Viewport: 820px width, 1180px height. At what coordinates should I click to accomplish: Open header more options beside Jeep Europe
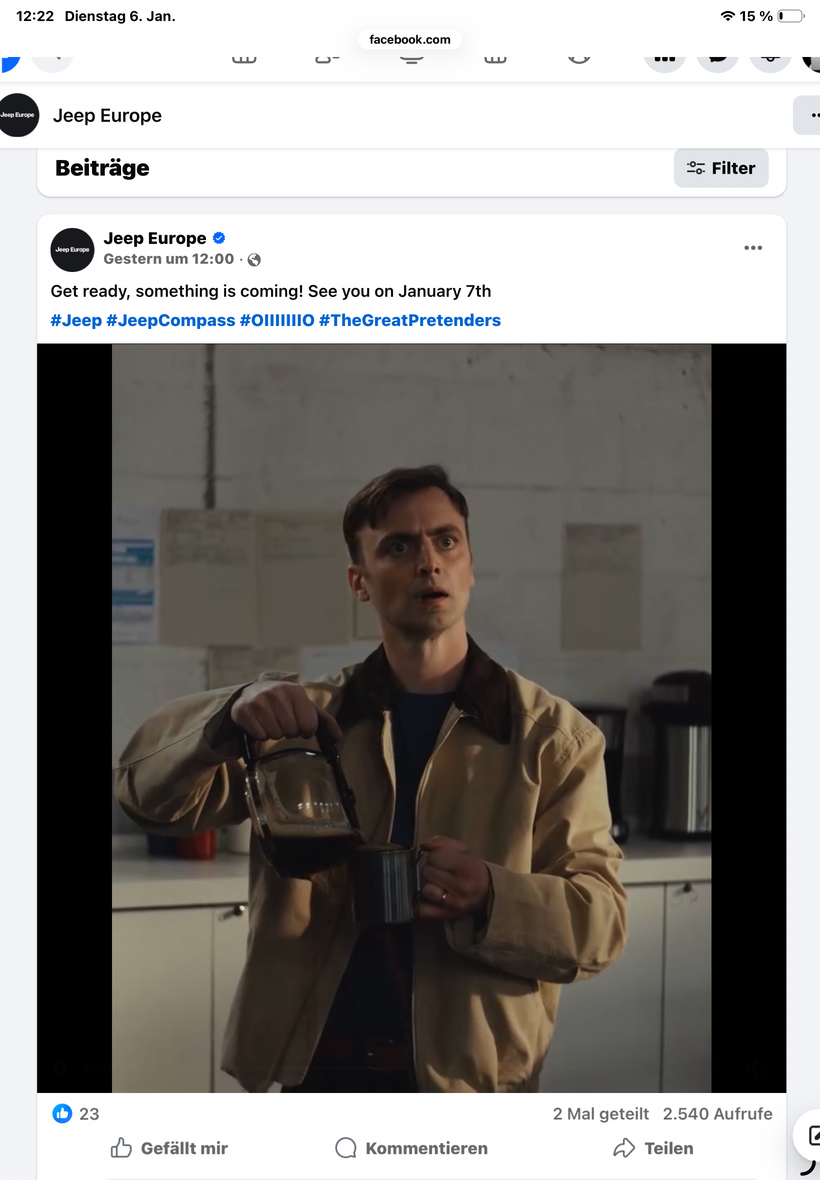(x=810, y=115)
